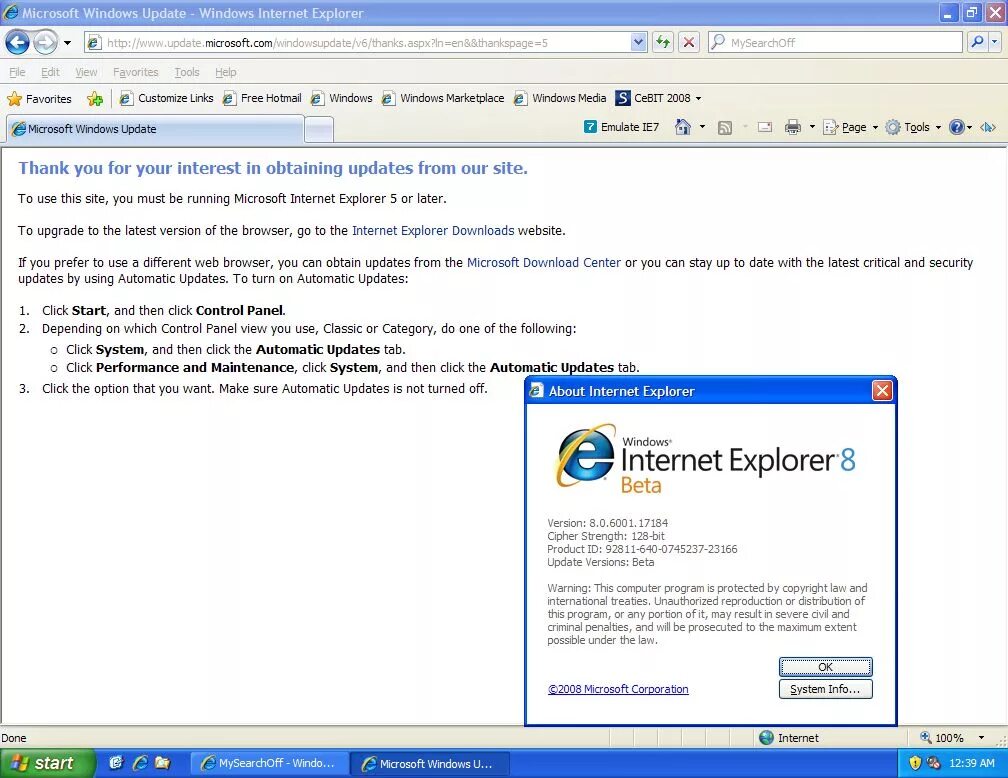The height and width of the screenshot is (778, 1008).
Task: Click the System Info button
Action: 825,689
